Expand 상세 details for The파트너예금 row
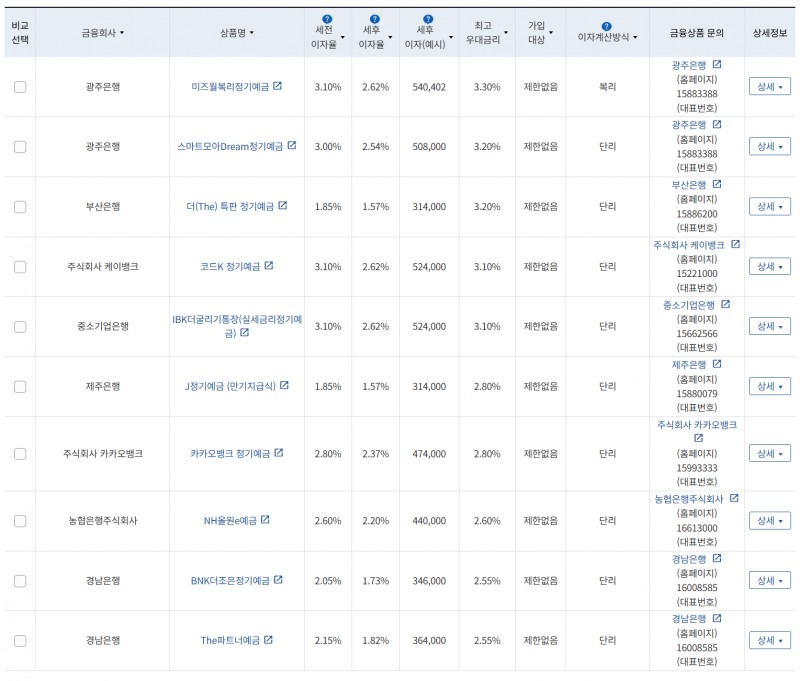Image resolution: width=800 pixels, height=681 pixels. tap(769, 641)
